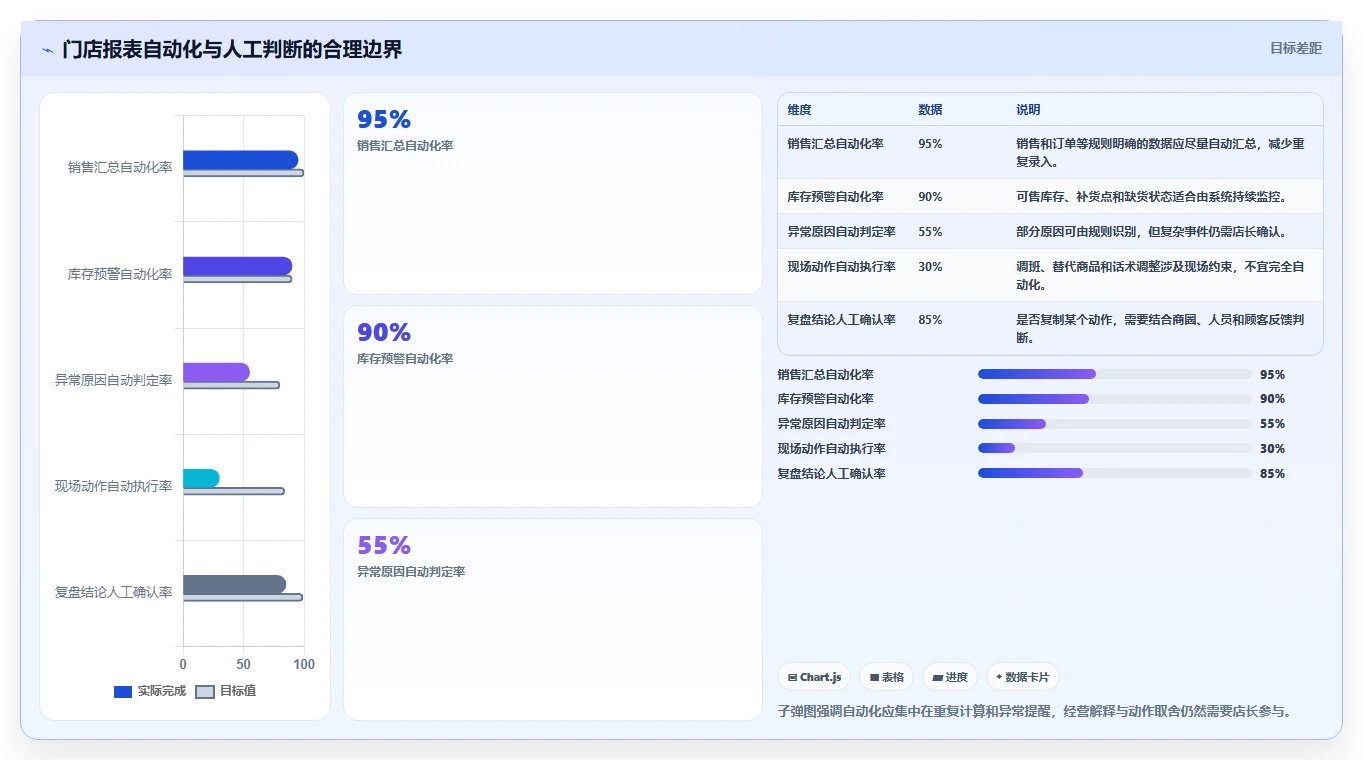Image resolution: width=1363 pixels, height=760 pixels.
Task: Click the chart's 复盘结论人工确认率 axis label
Action: tap(113, 592)
